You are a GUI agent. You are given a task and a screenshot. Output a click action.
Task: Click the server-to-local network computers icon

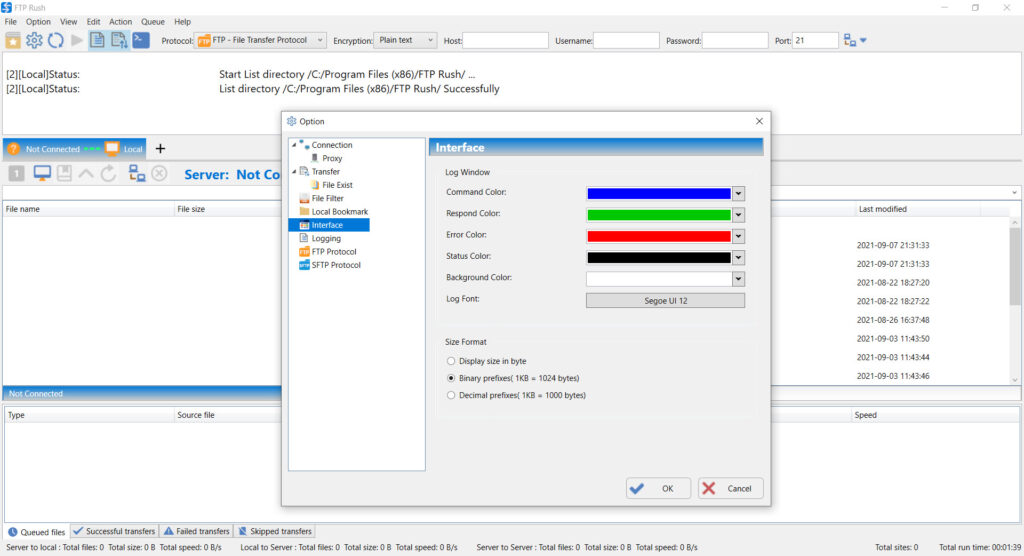[136, 173]
